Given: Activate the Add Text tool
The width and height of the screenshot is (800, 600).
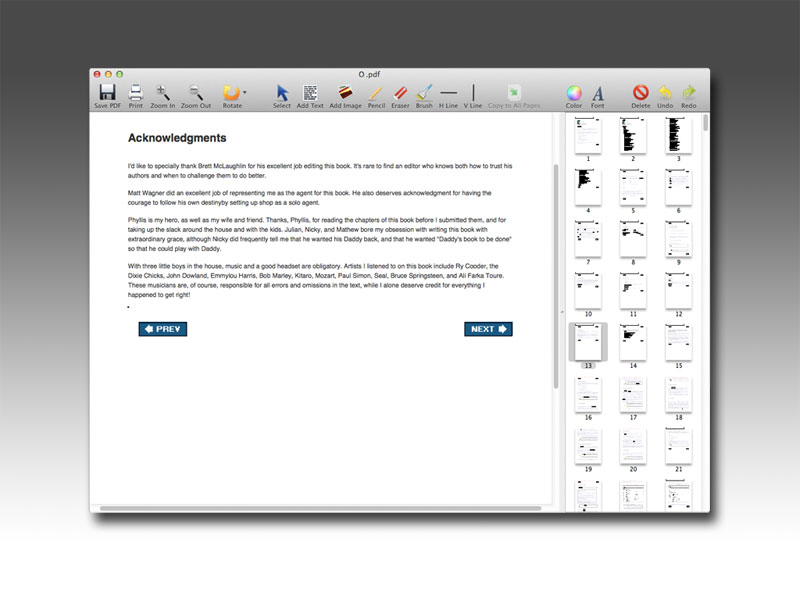Looking at the screenshot, I should point(312,92).
